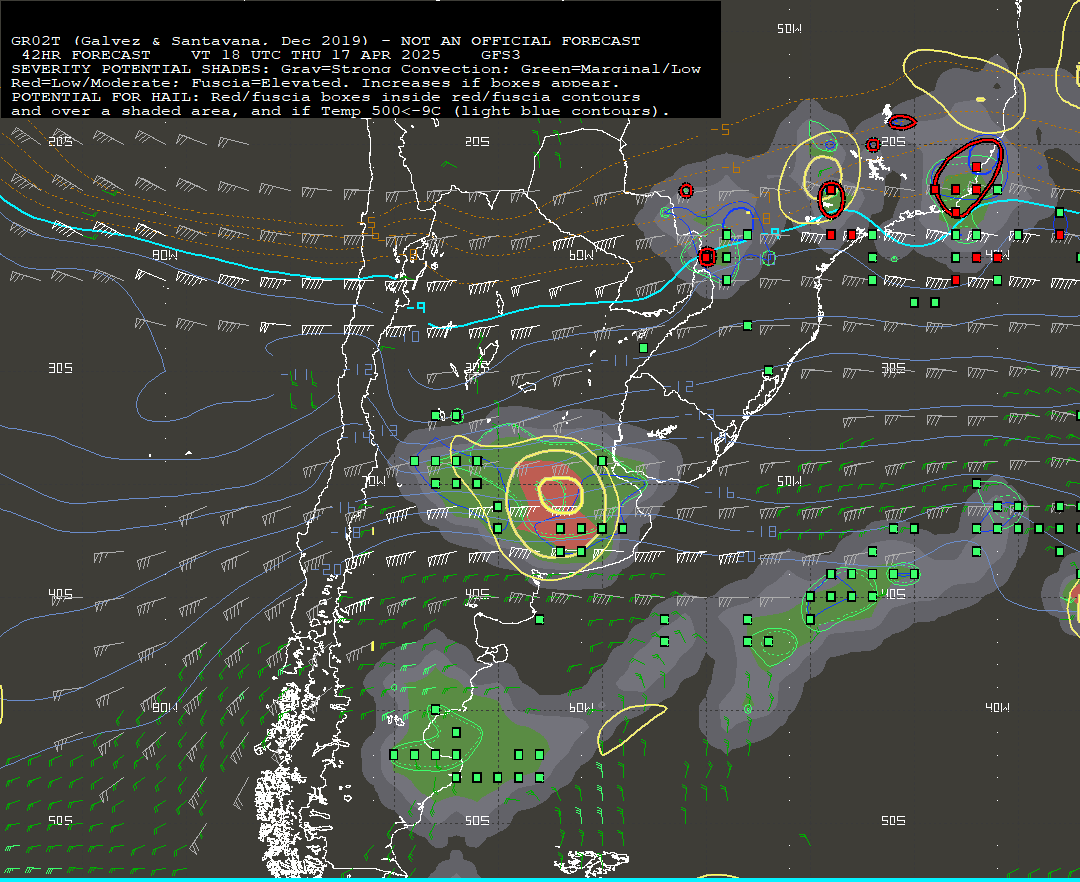Click the "Red=Low/Moderate" legend entry
The image size is (1080, 882).
(x=91, y=83)
